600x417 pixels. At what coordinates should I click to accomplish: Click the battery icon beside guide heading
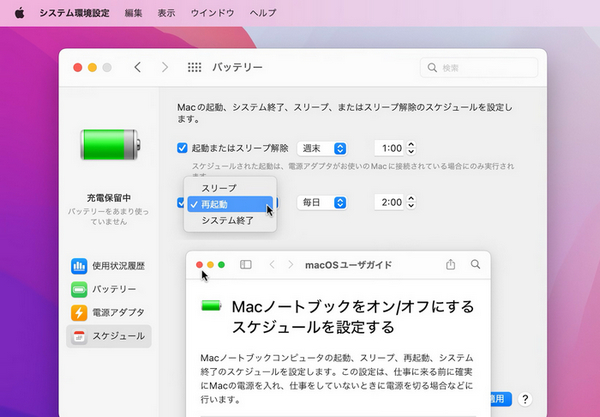click(211, 306)
